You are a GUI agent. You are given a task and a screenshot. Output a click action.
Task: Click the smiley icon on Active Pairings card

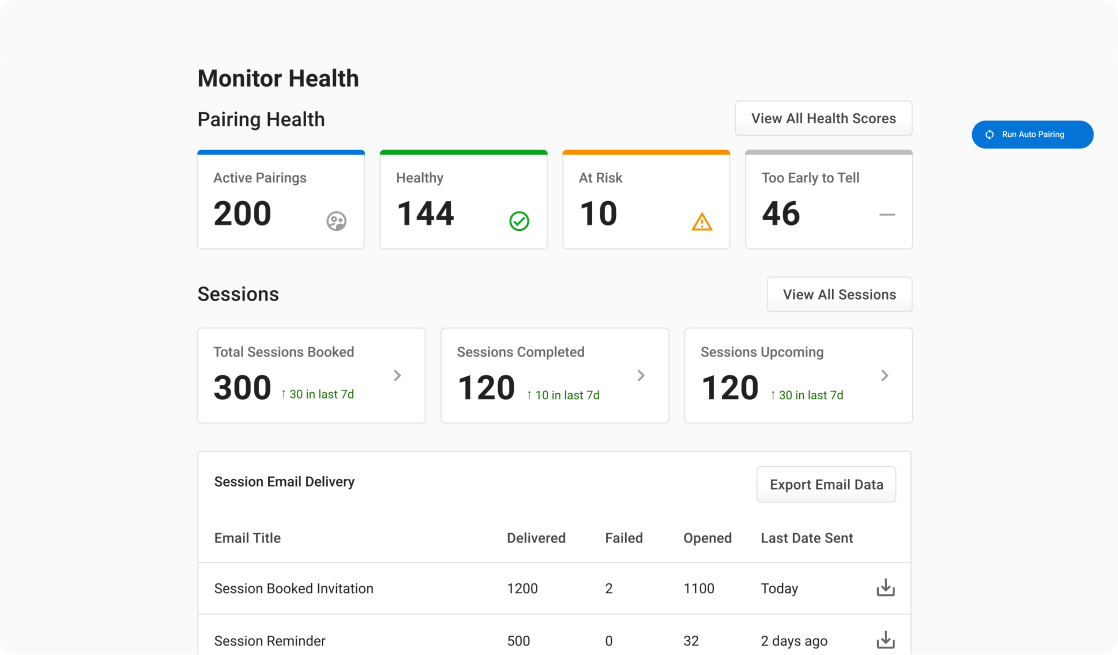336,220
